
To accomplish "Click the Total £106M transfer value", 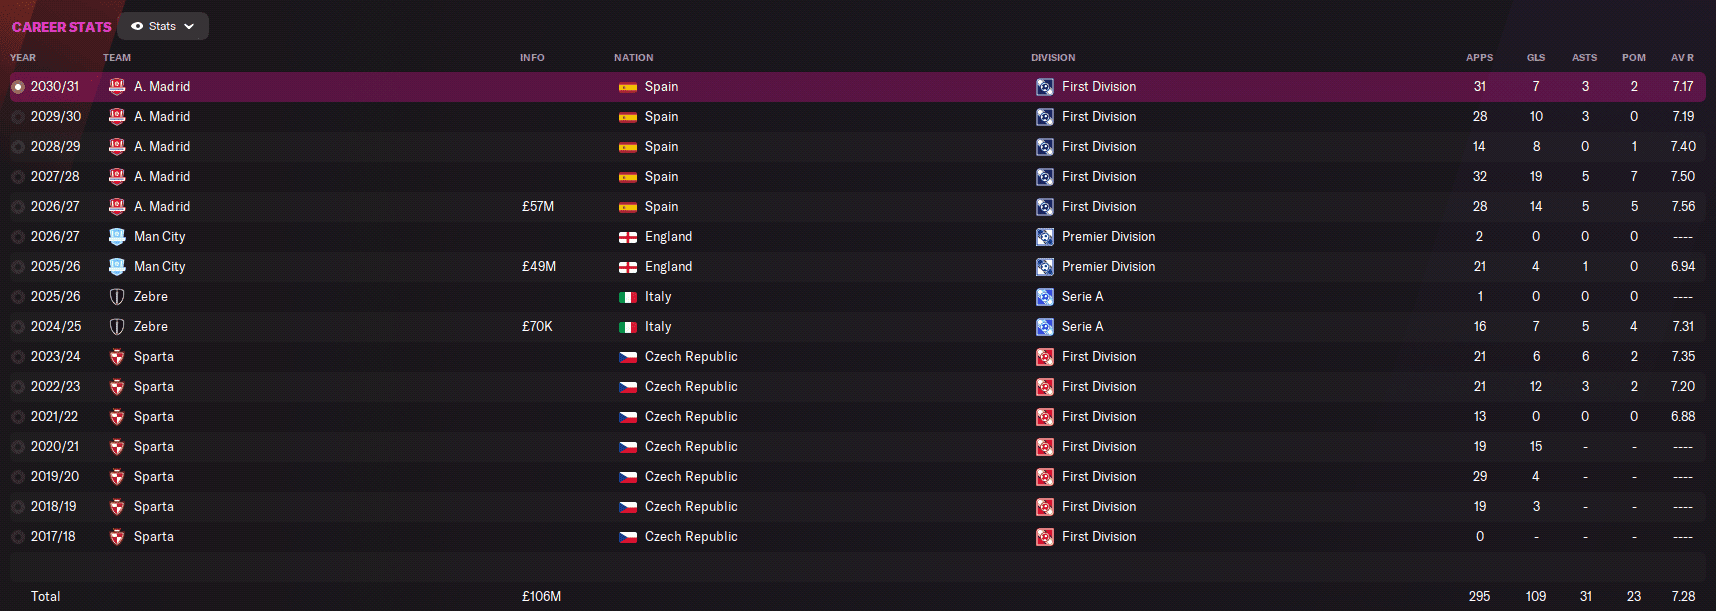I will 541,597.
